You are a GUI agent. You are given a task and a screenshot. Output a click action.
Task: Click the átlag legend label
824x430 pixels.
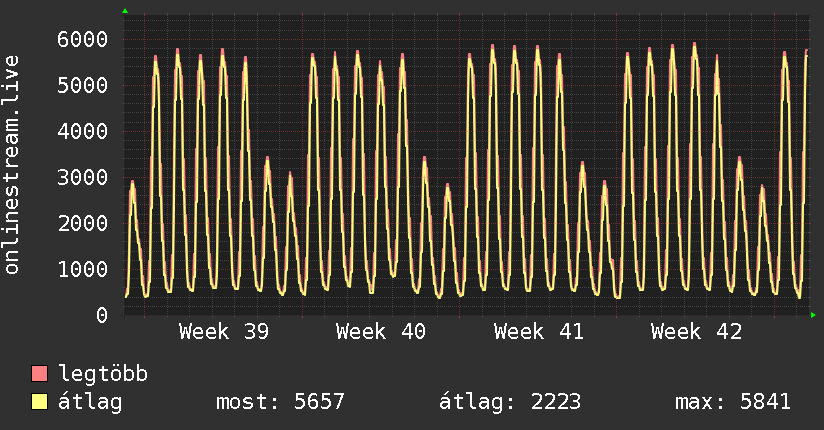coord(90,402)
